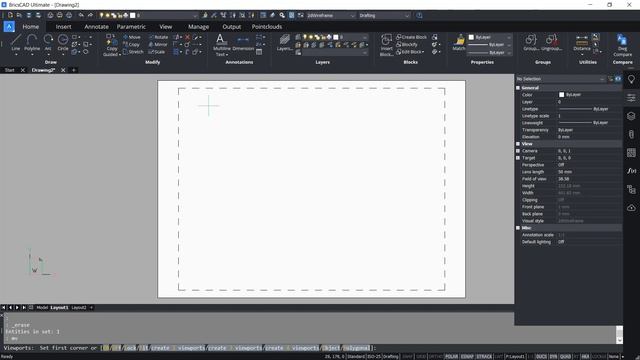Toggle DUCS in status bar

[x=541, y=357]
